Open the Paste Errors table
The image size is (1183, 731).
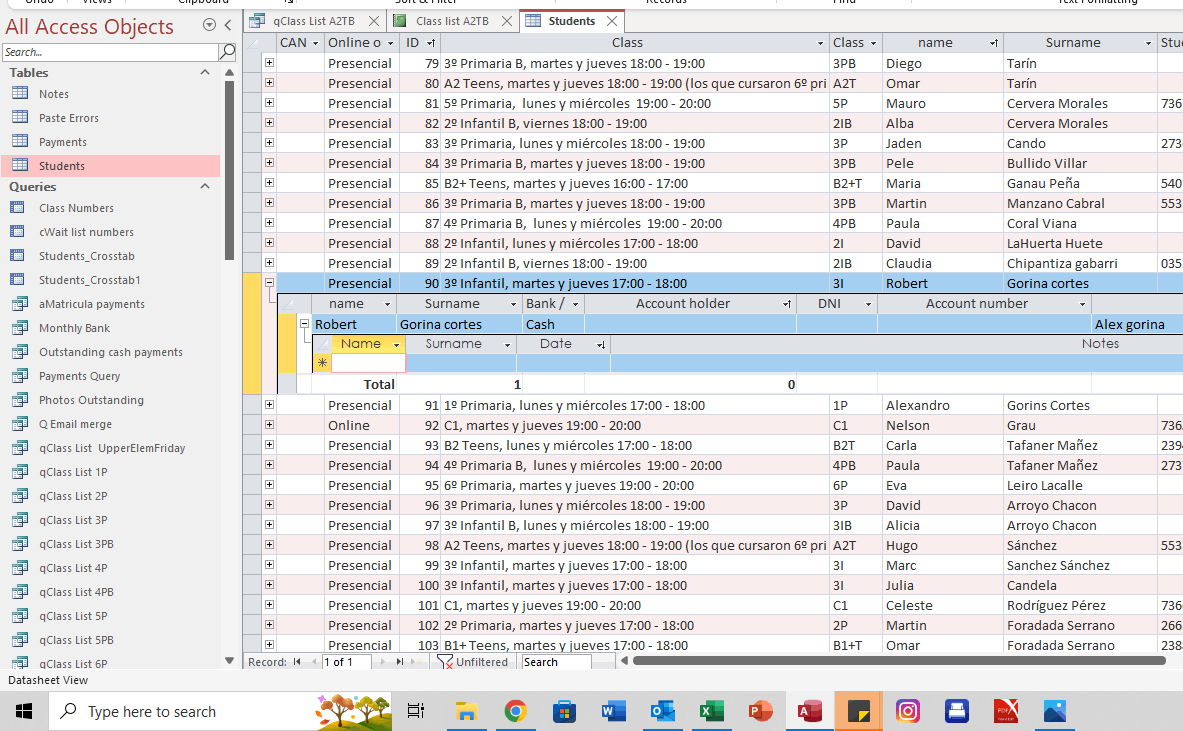pos(69,118)
